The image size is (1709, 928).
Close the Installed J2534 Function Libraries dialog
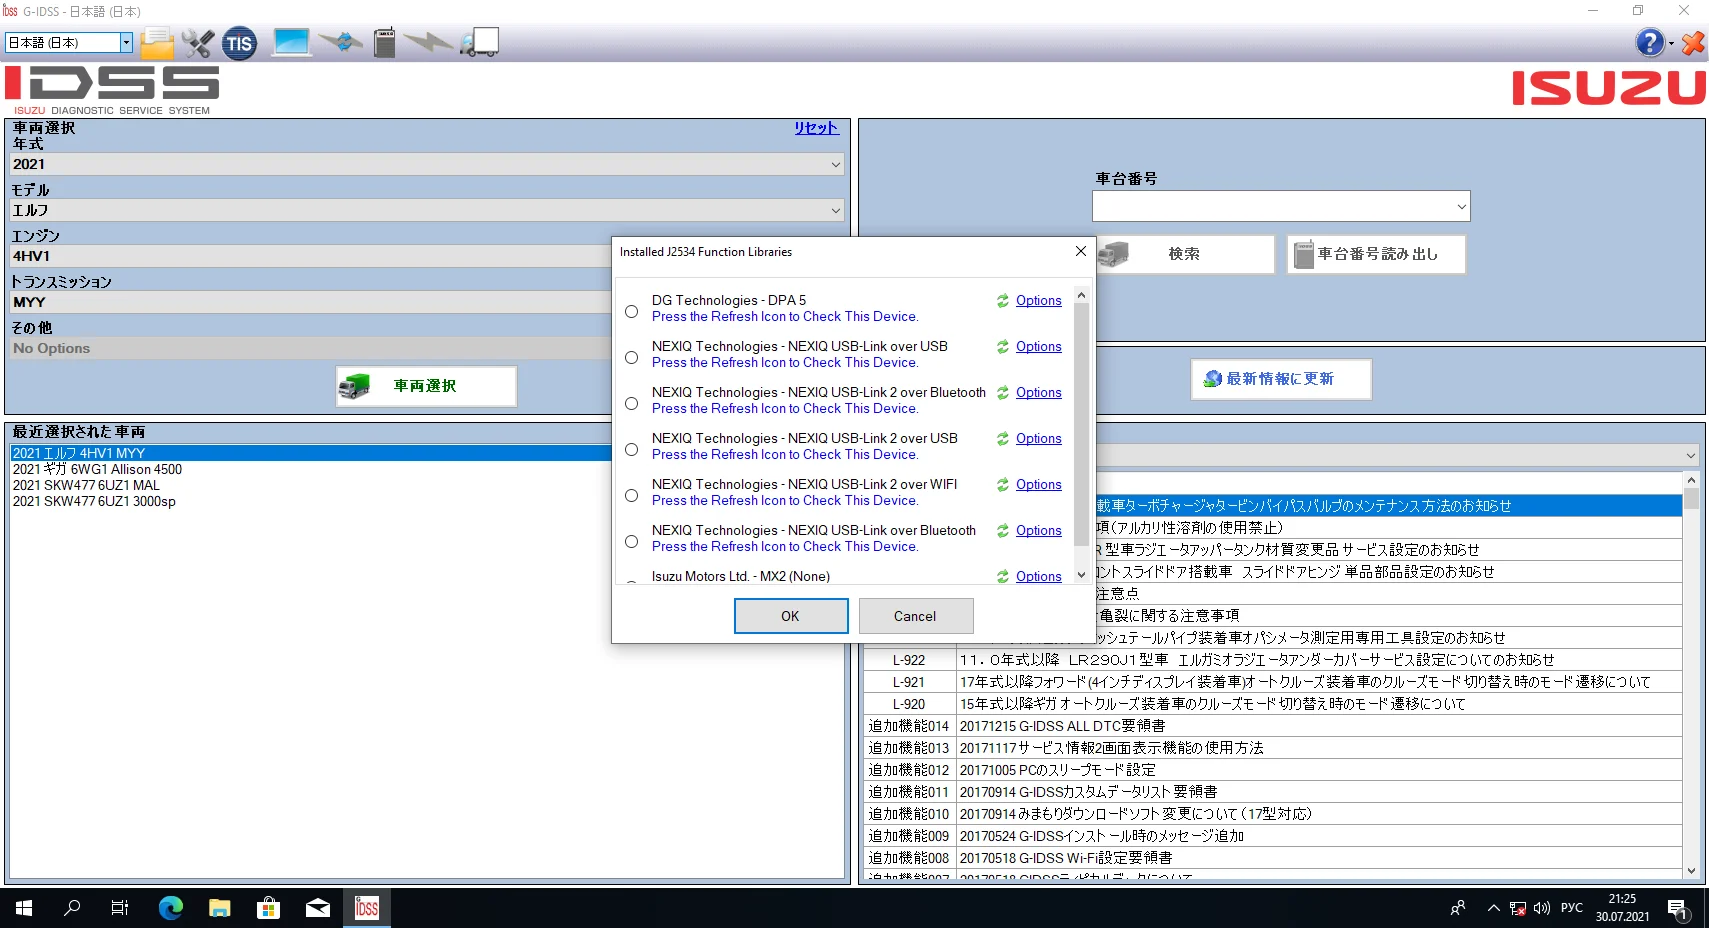point(1080,252)
